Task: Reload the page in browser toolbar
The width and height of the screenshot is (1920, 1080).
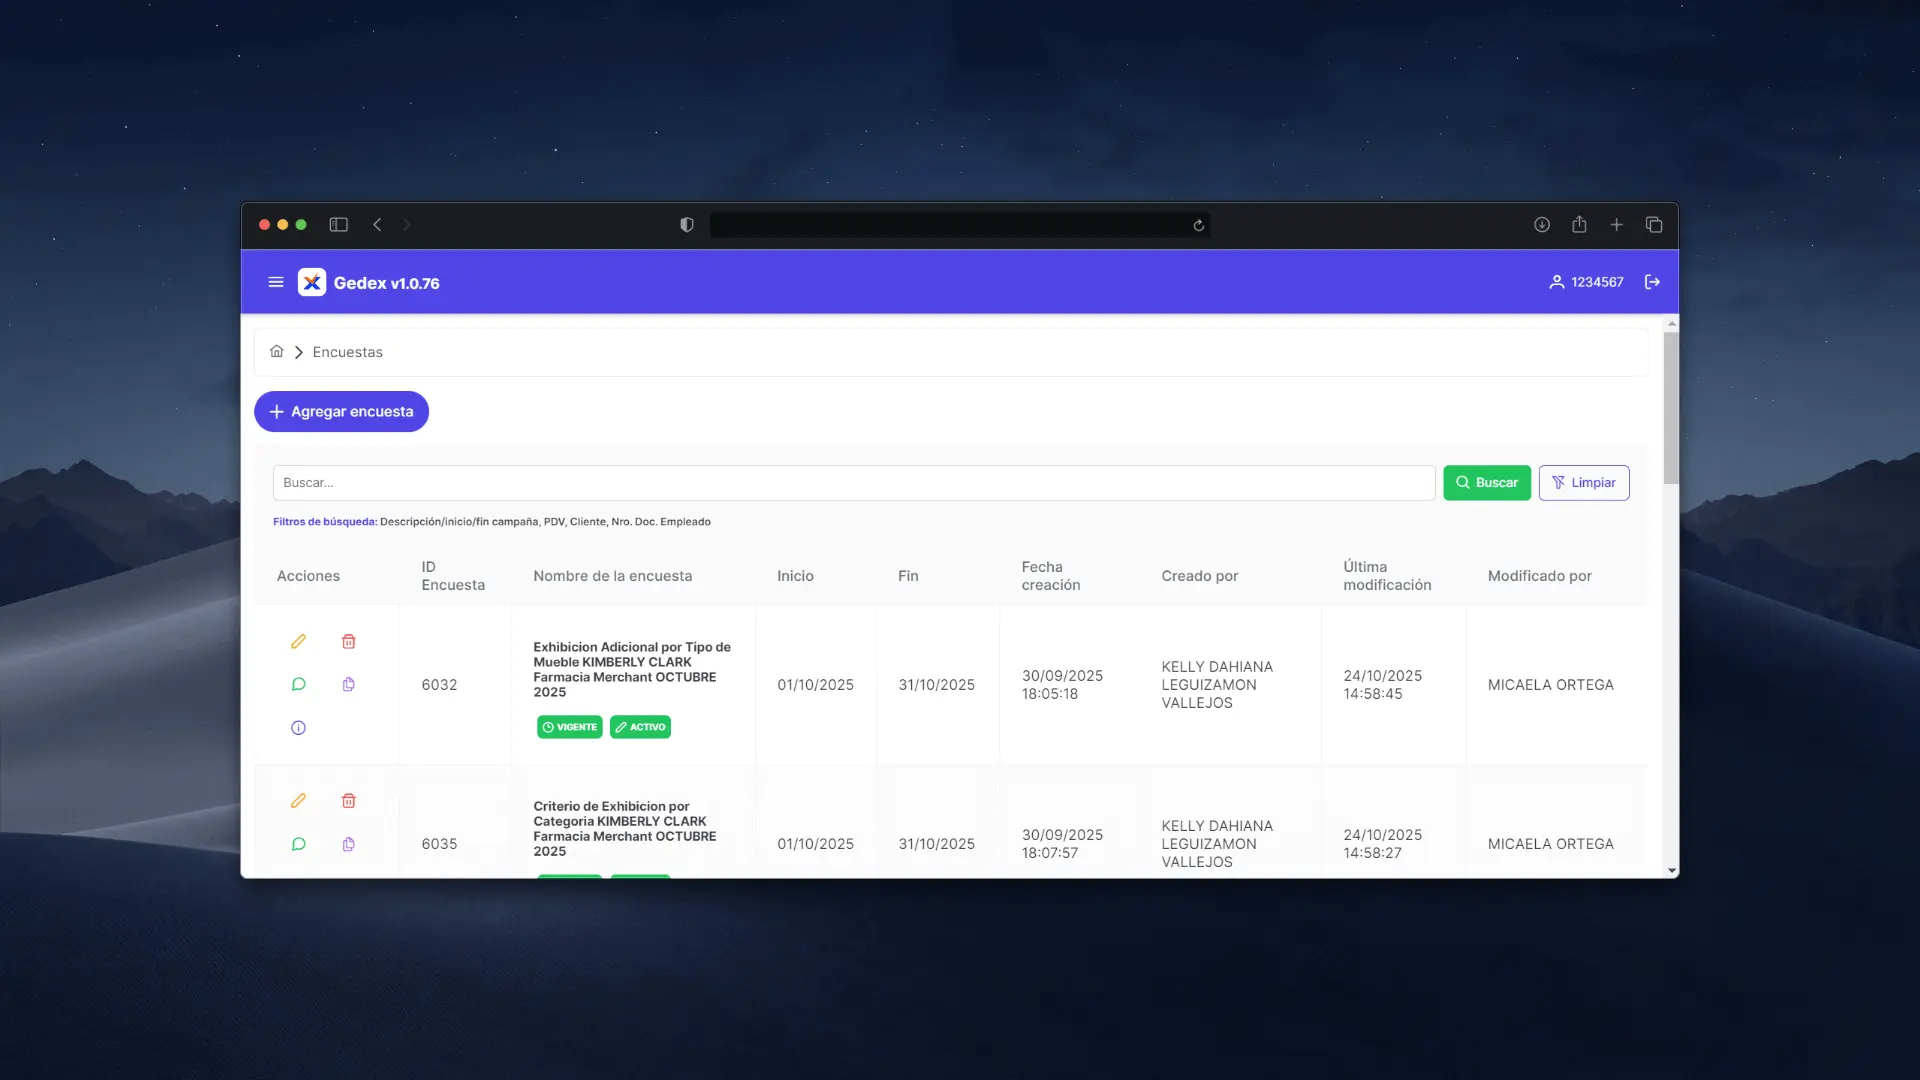Action: (x=1198, y=225)
